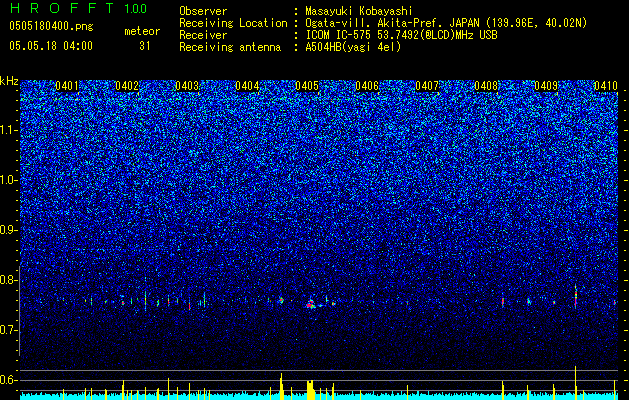Click frequency axis label 0.6
This screenshot has height=400, width=629.
pos(9,380)
